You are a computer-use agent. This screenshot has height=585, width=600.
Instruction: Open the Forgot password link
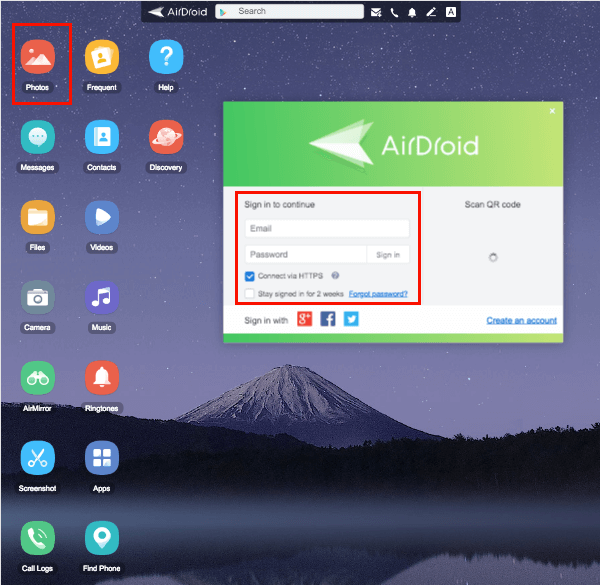point(378,294)
